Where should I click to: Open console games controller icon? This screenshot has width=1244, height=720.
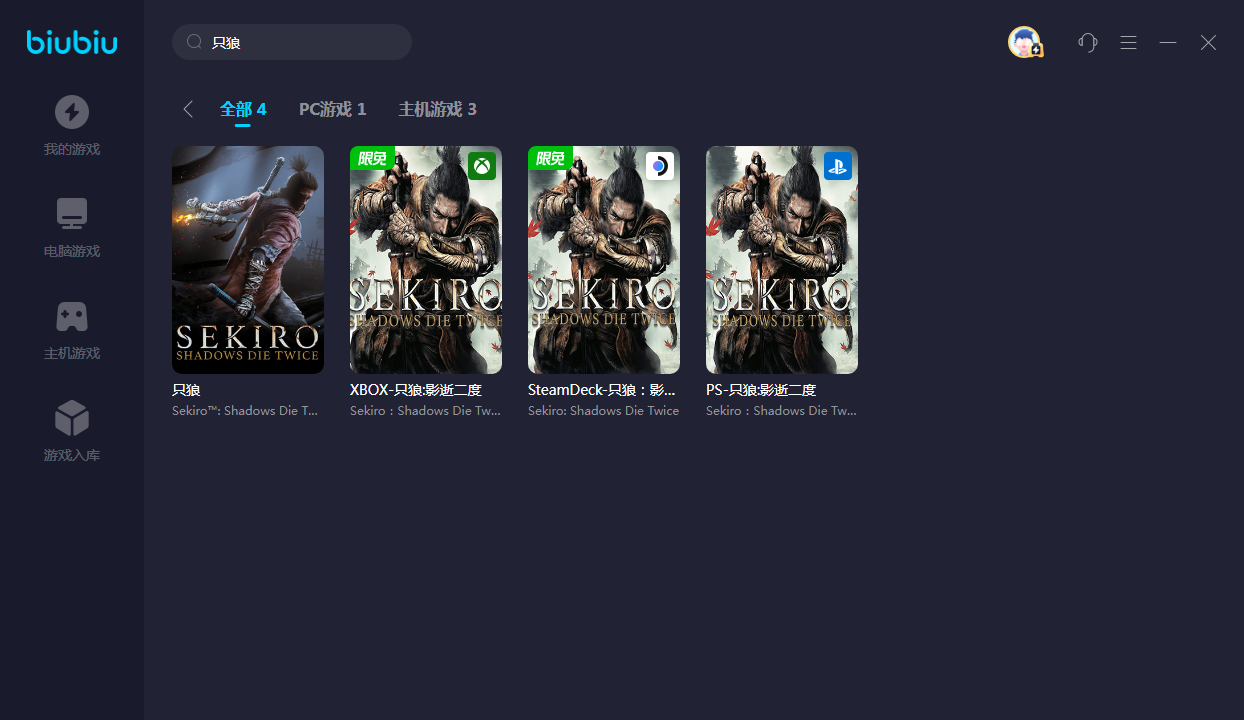[x=72, y=316]
